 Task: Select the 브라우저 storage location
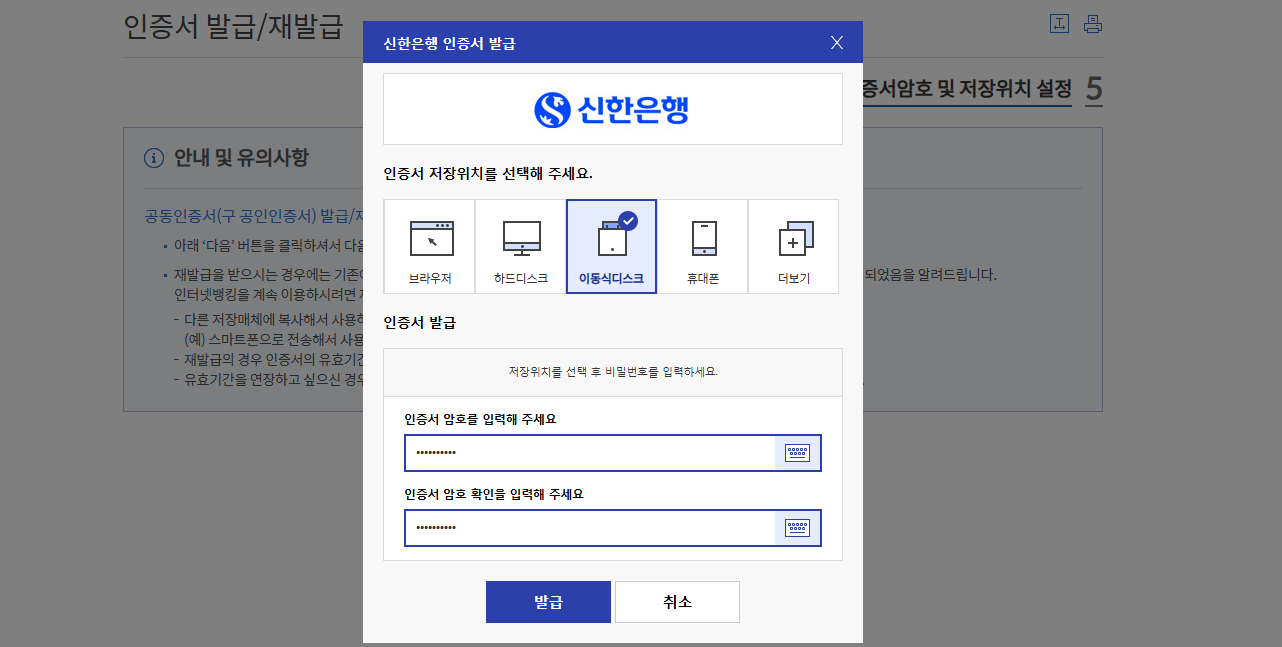pos(429,247)
